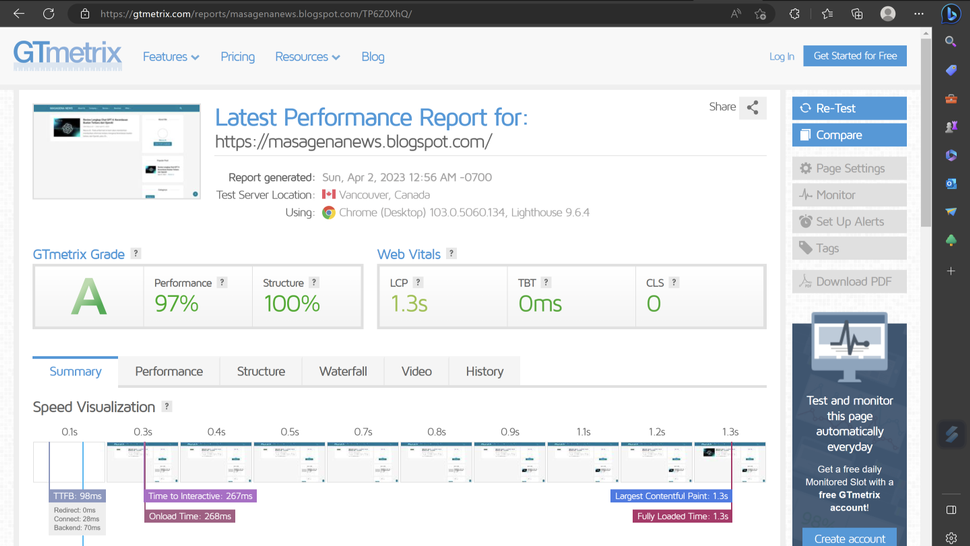Open Bing chat sidebar icon

coord(951,14)
